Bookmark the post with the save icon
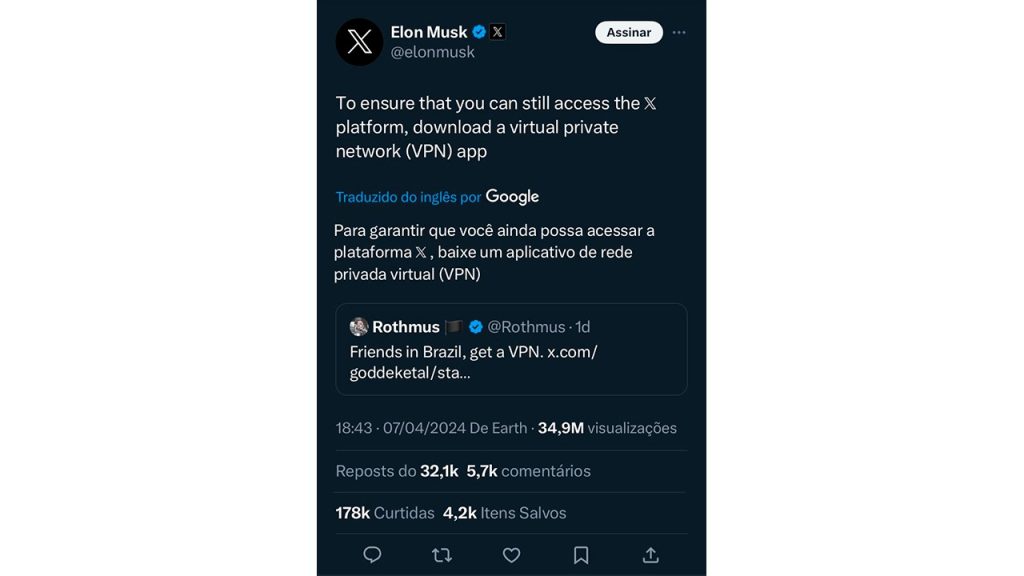 point(581,555)
